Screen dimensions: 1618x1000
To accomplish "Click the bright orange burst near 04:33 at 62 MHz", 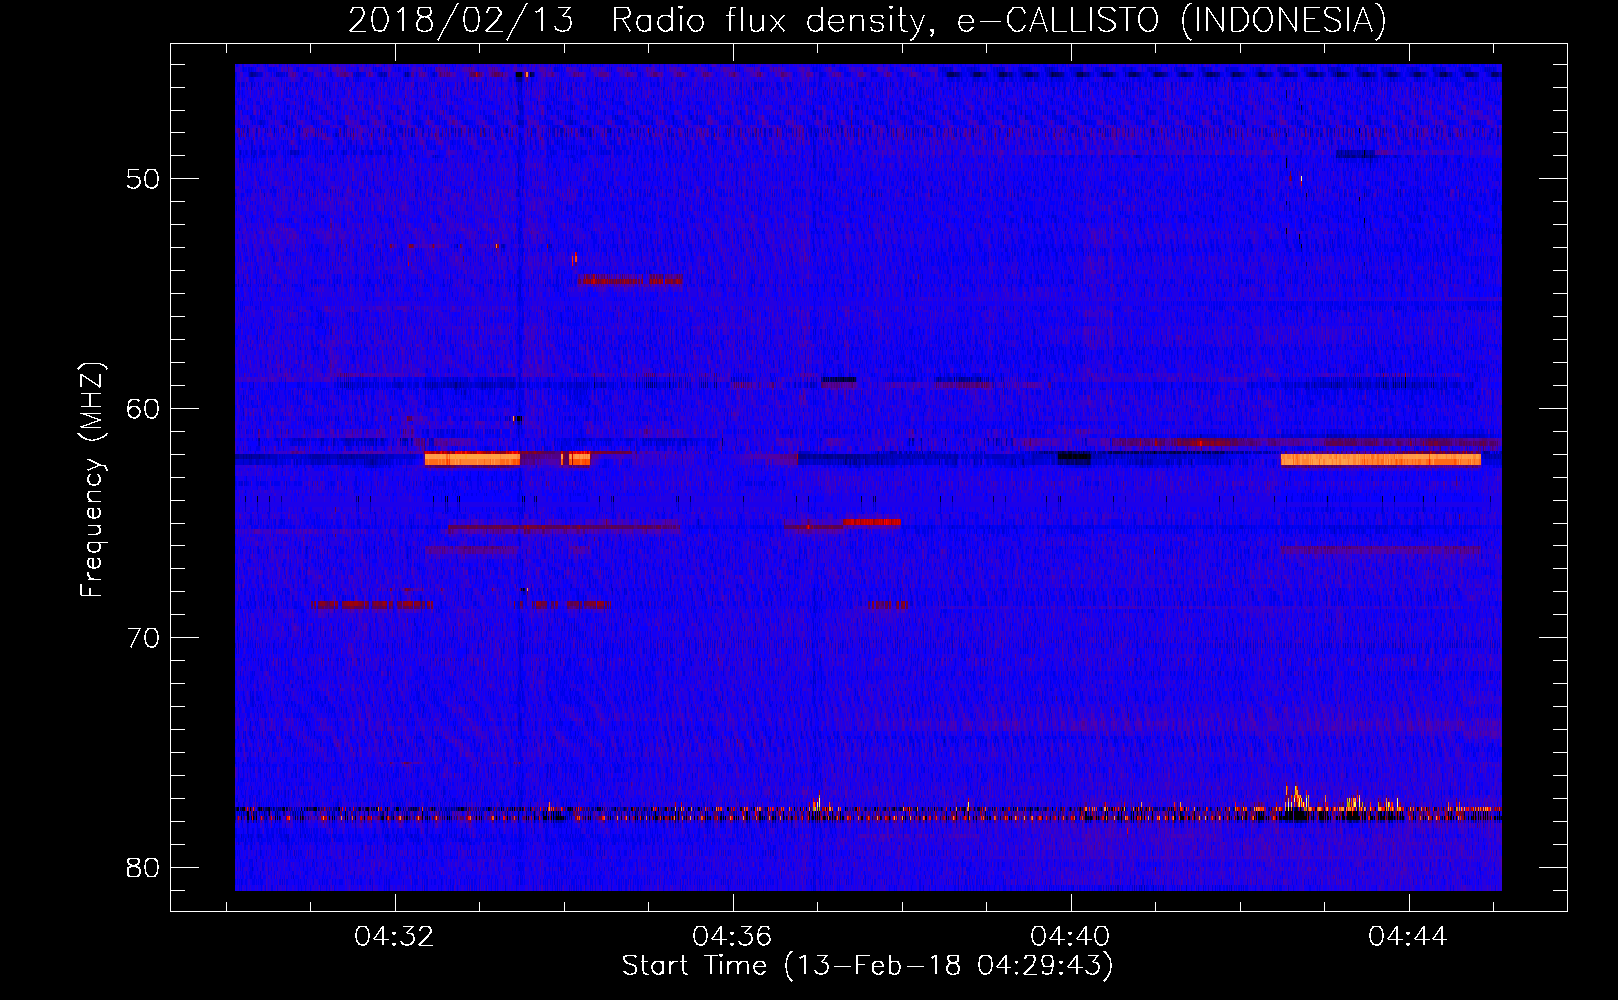I will point(472,459).
